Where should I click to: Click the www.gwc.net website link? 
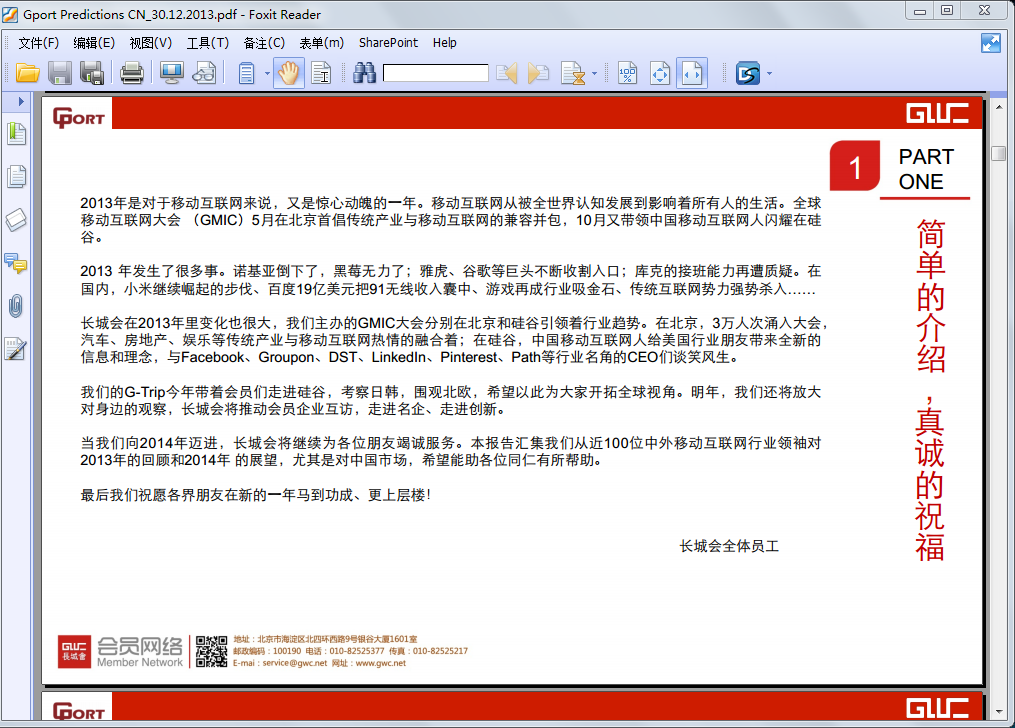pos(381,663)
